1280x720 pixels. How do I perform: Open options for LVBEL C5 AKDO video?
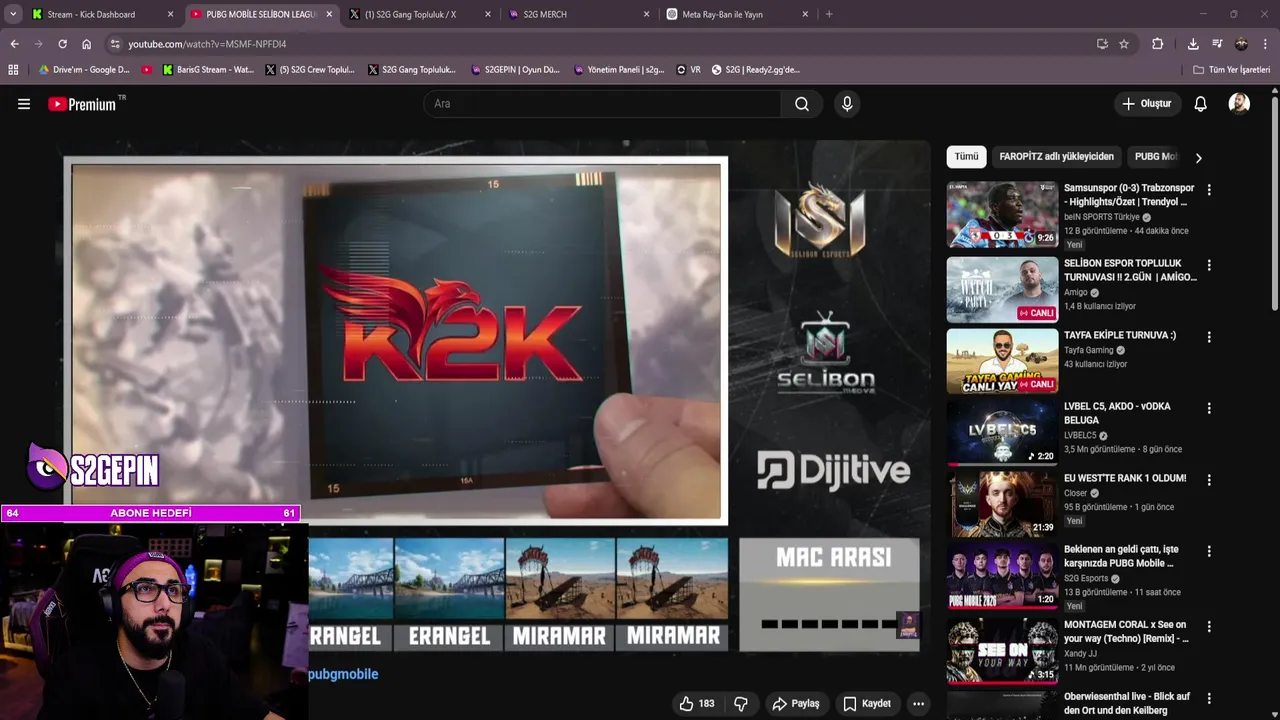pos(1208,409)
